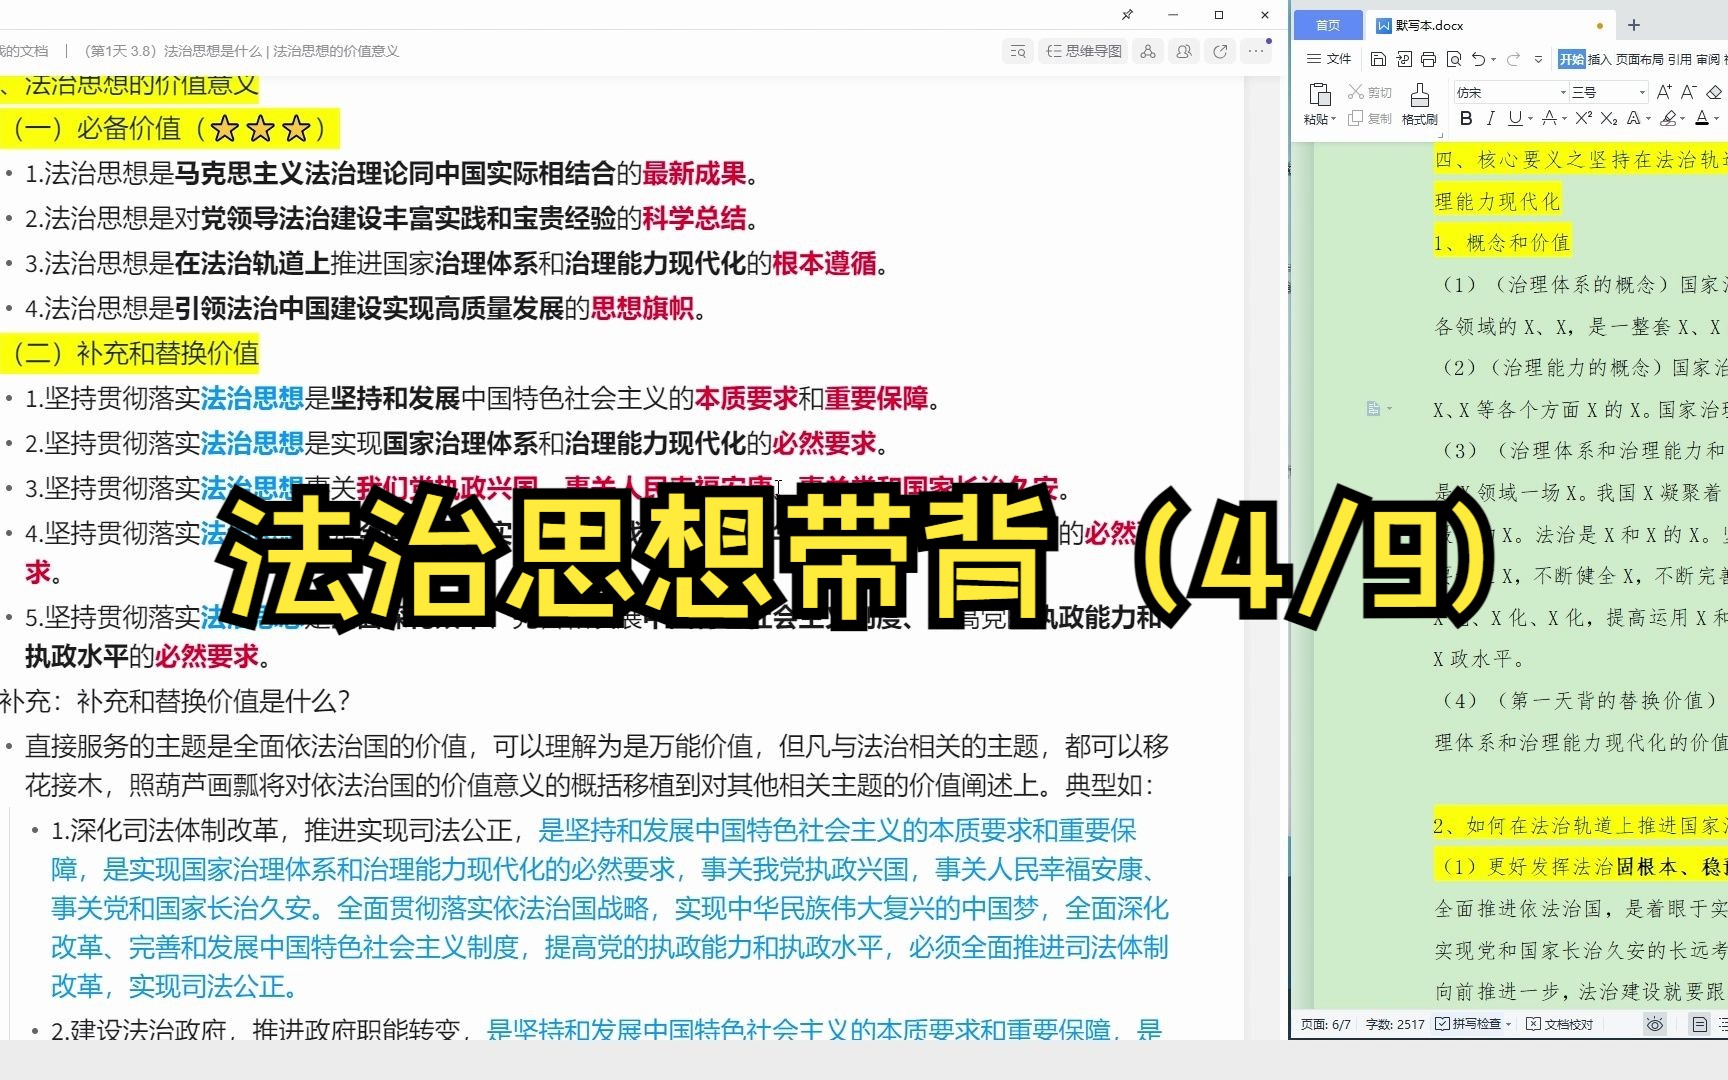Viewport: 1728px width, 1080px height.
Task: Select the 页面布局 ribbon tab
Action: [1640, 59]
